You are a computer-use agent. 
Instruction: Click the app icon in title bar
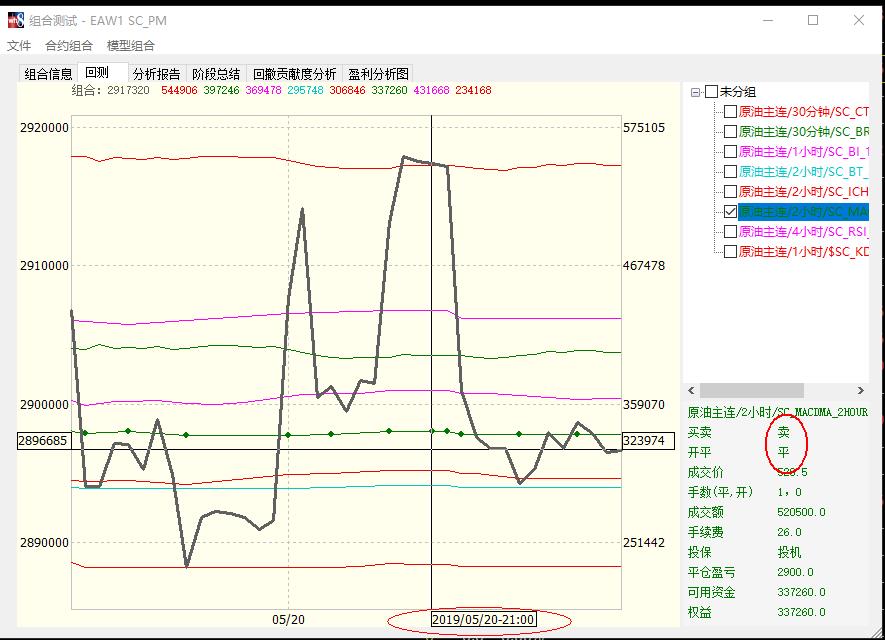16,20
